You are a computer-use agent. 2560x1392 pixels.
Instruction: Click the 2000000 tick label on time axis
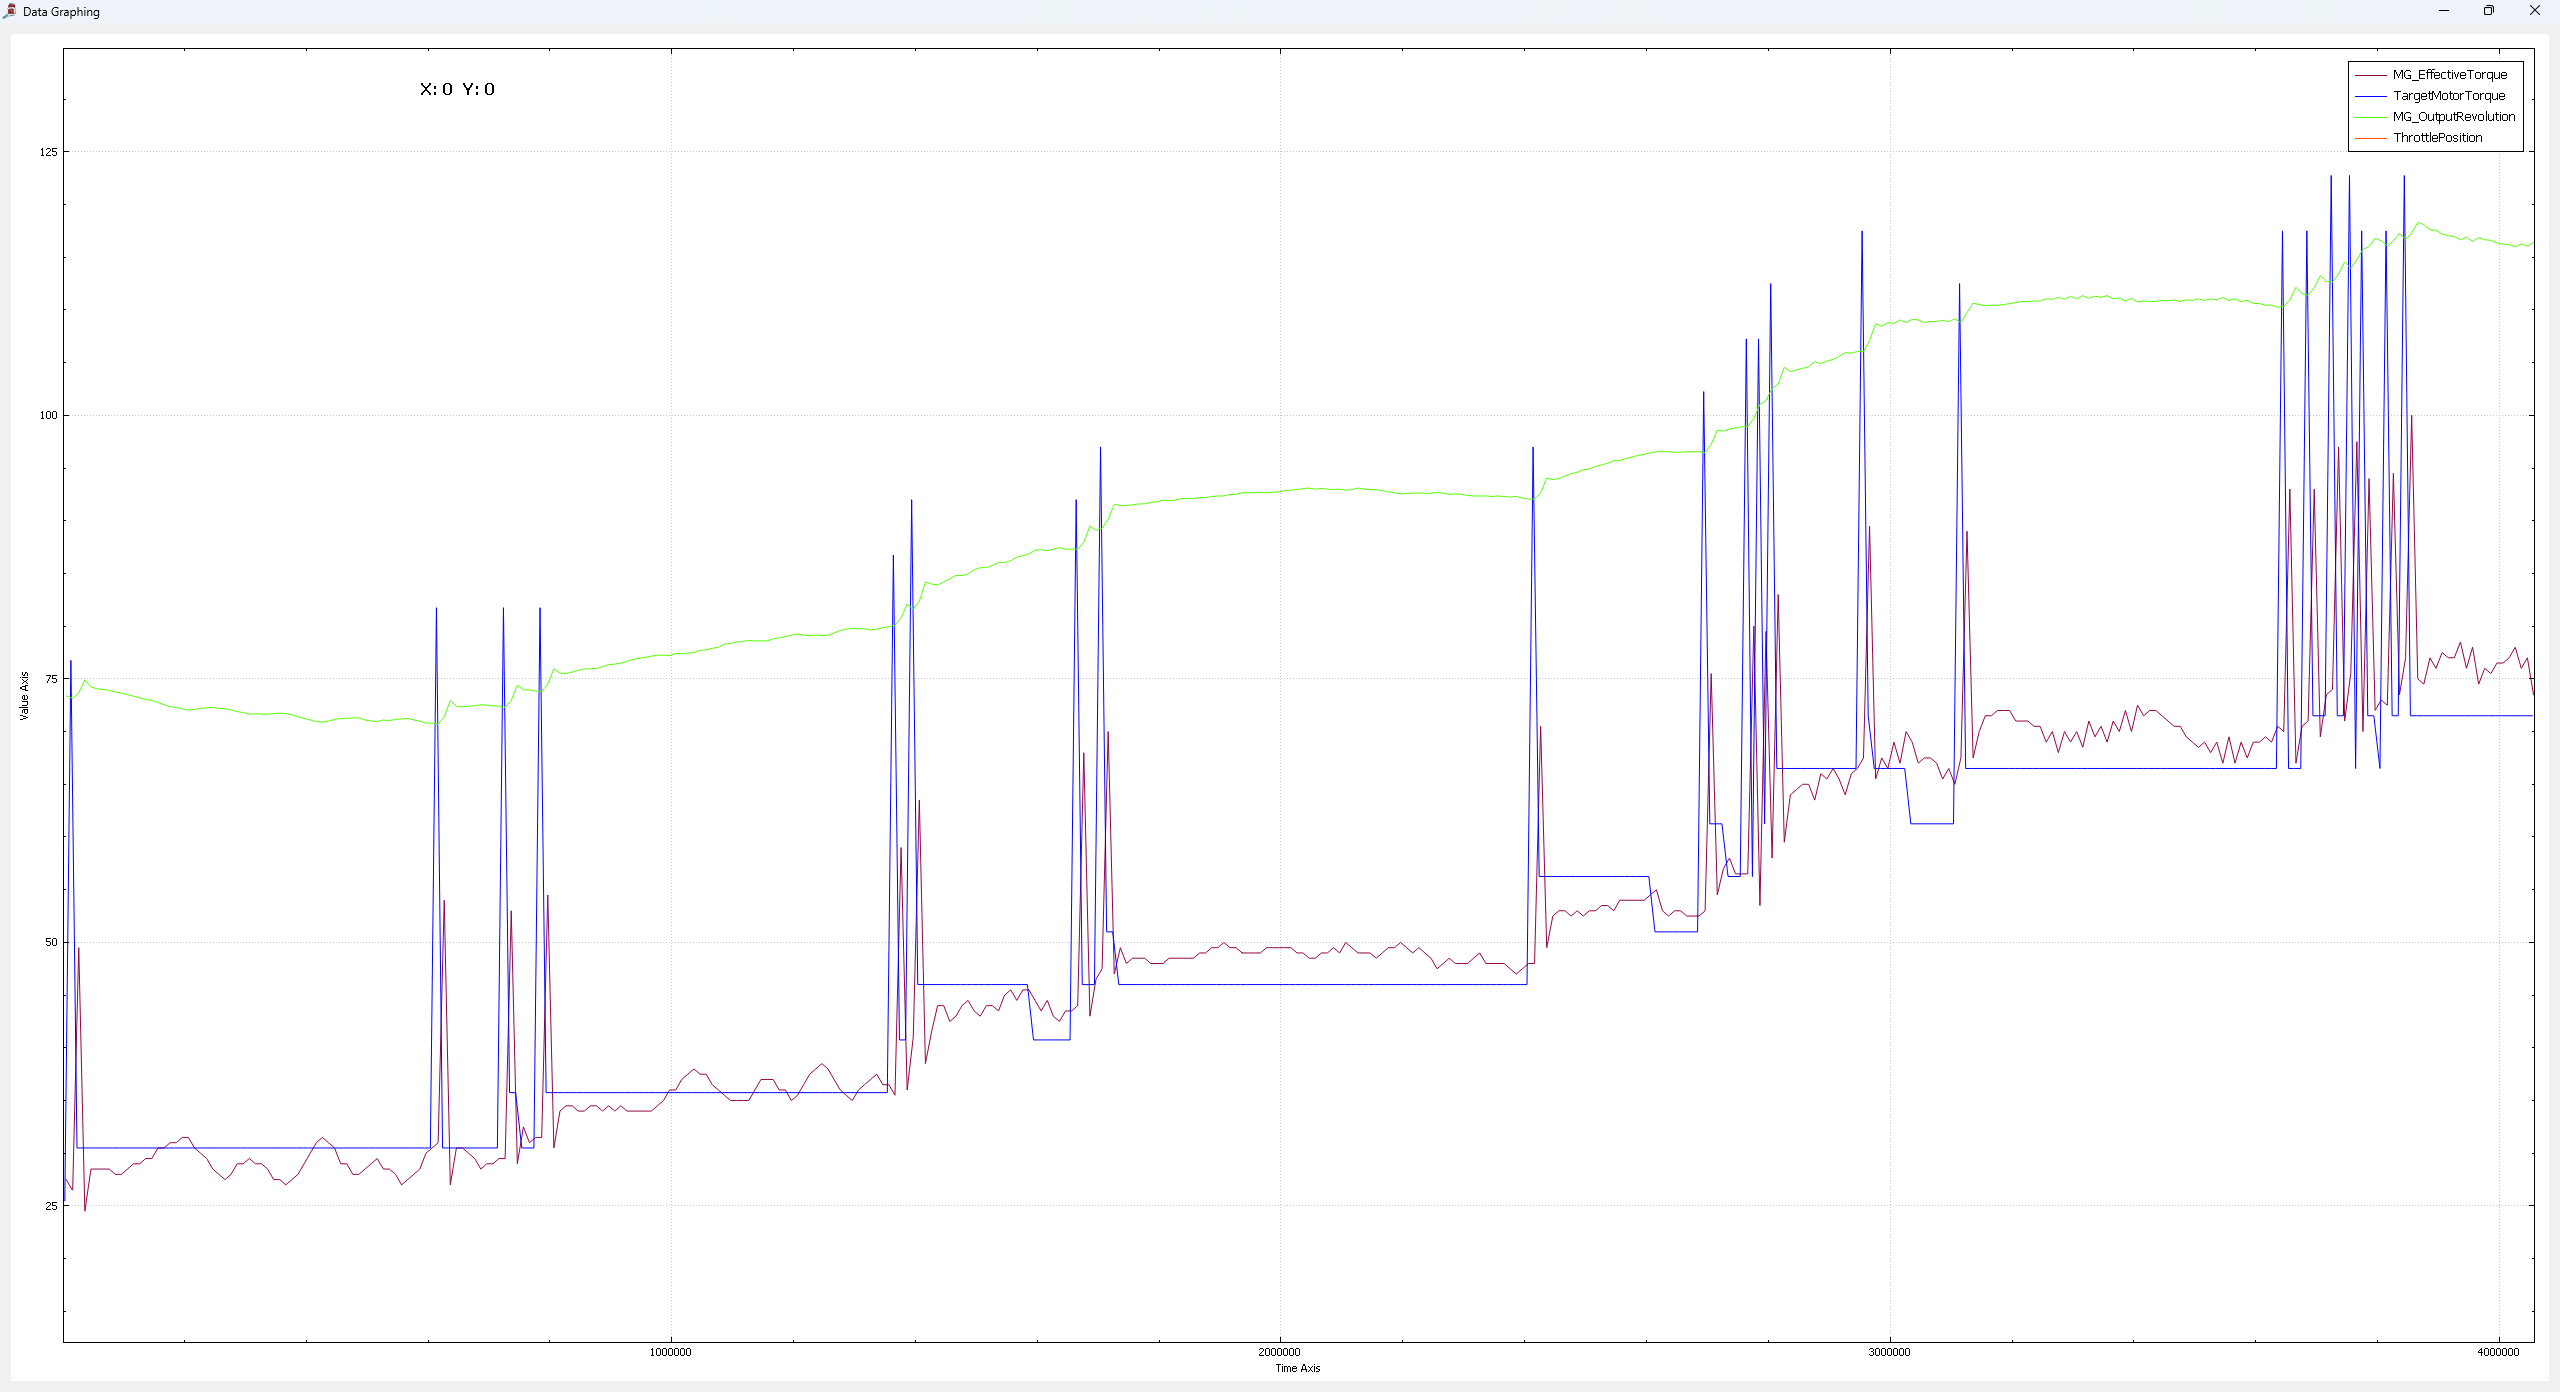point(1279,1352)
